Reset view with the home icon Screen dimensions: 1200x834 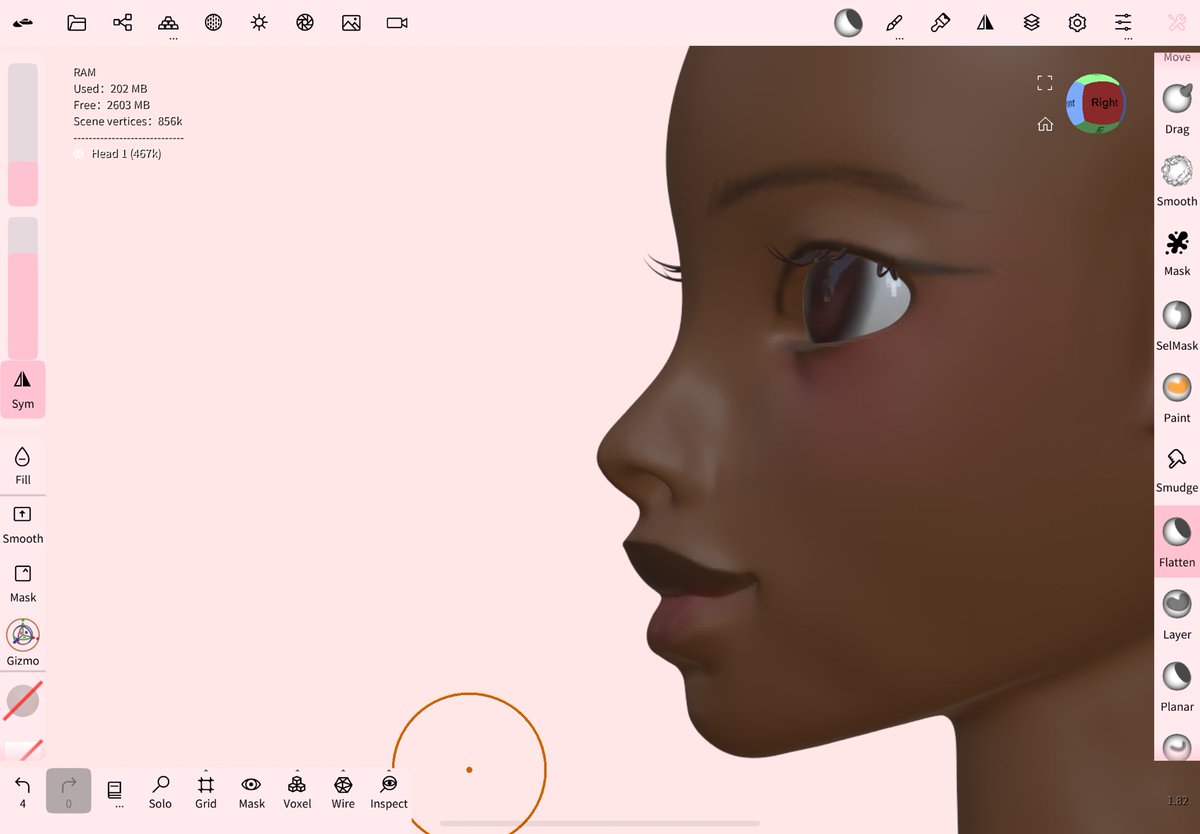[x=1045, y=124]
